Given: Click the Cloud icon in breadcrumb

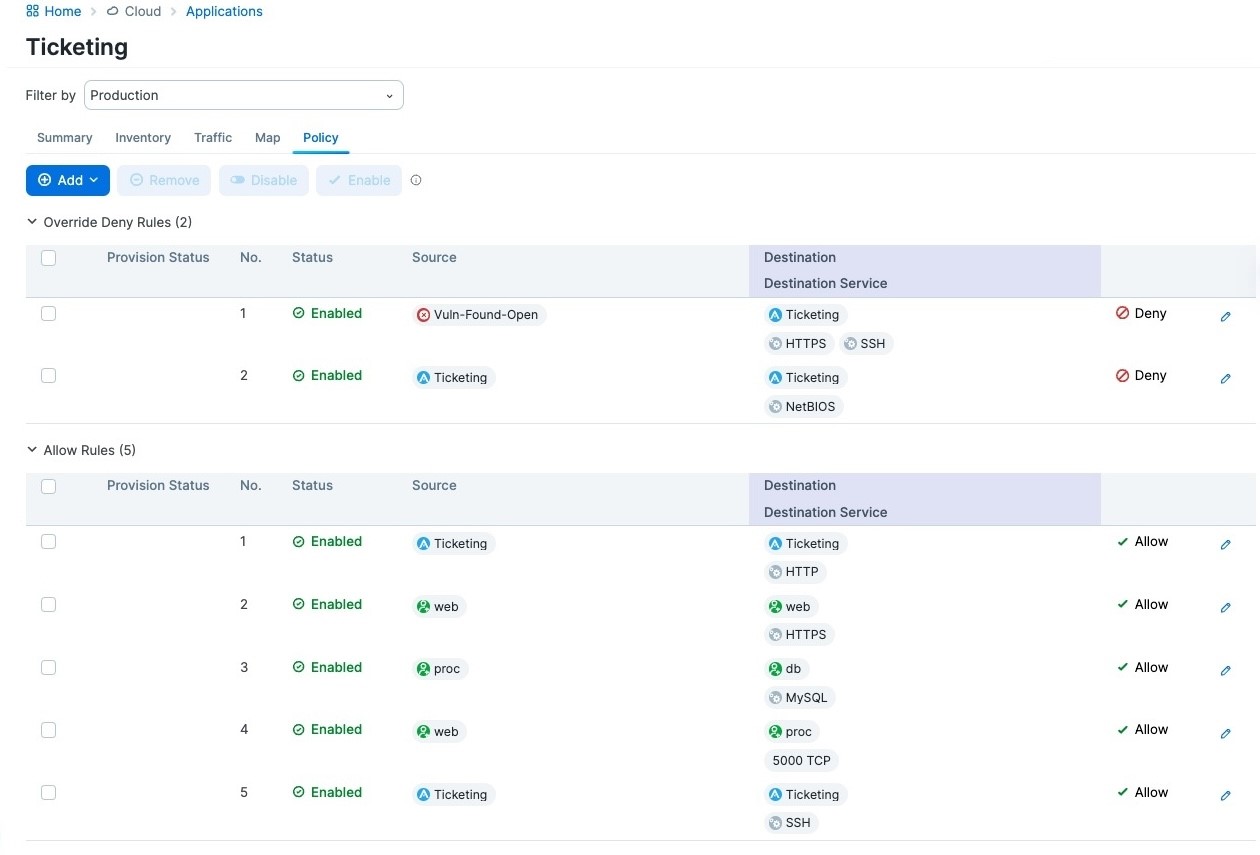Looking at the screenshot, I should click(x=112, y=11).
